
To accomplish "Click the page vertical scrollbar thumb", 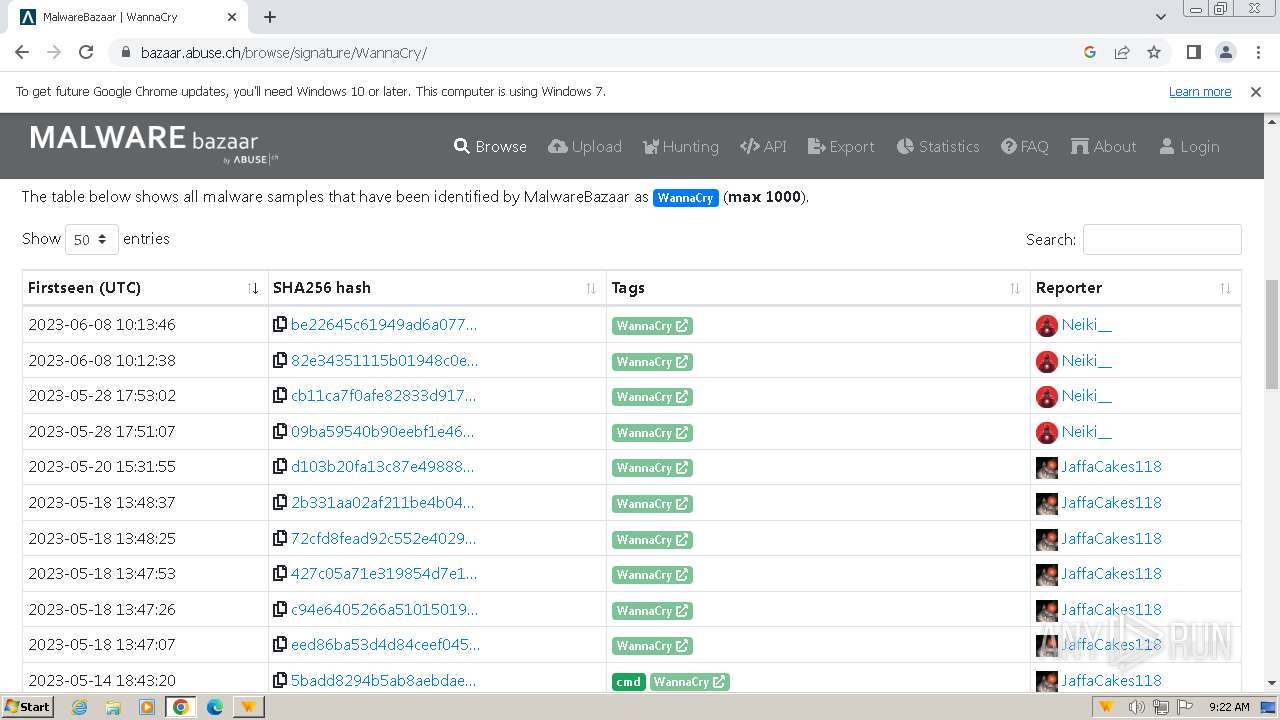I will (1272, 335).
